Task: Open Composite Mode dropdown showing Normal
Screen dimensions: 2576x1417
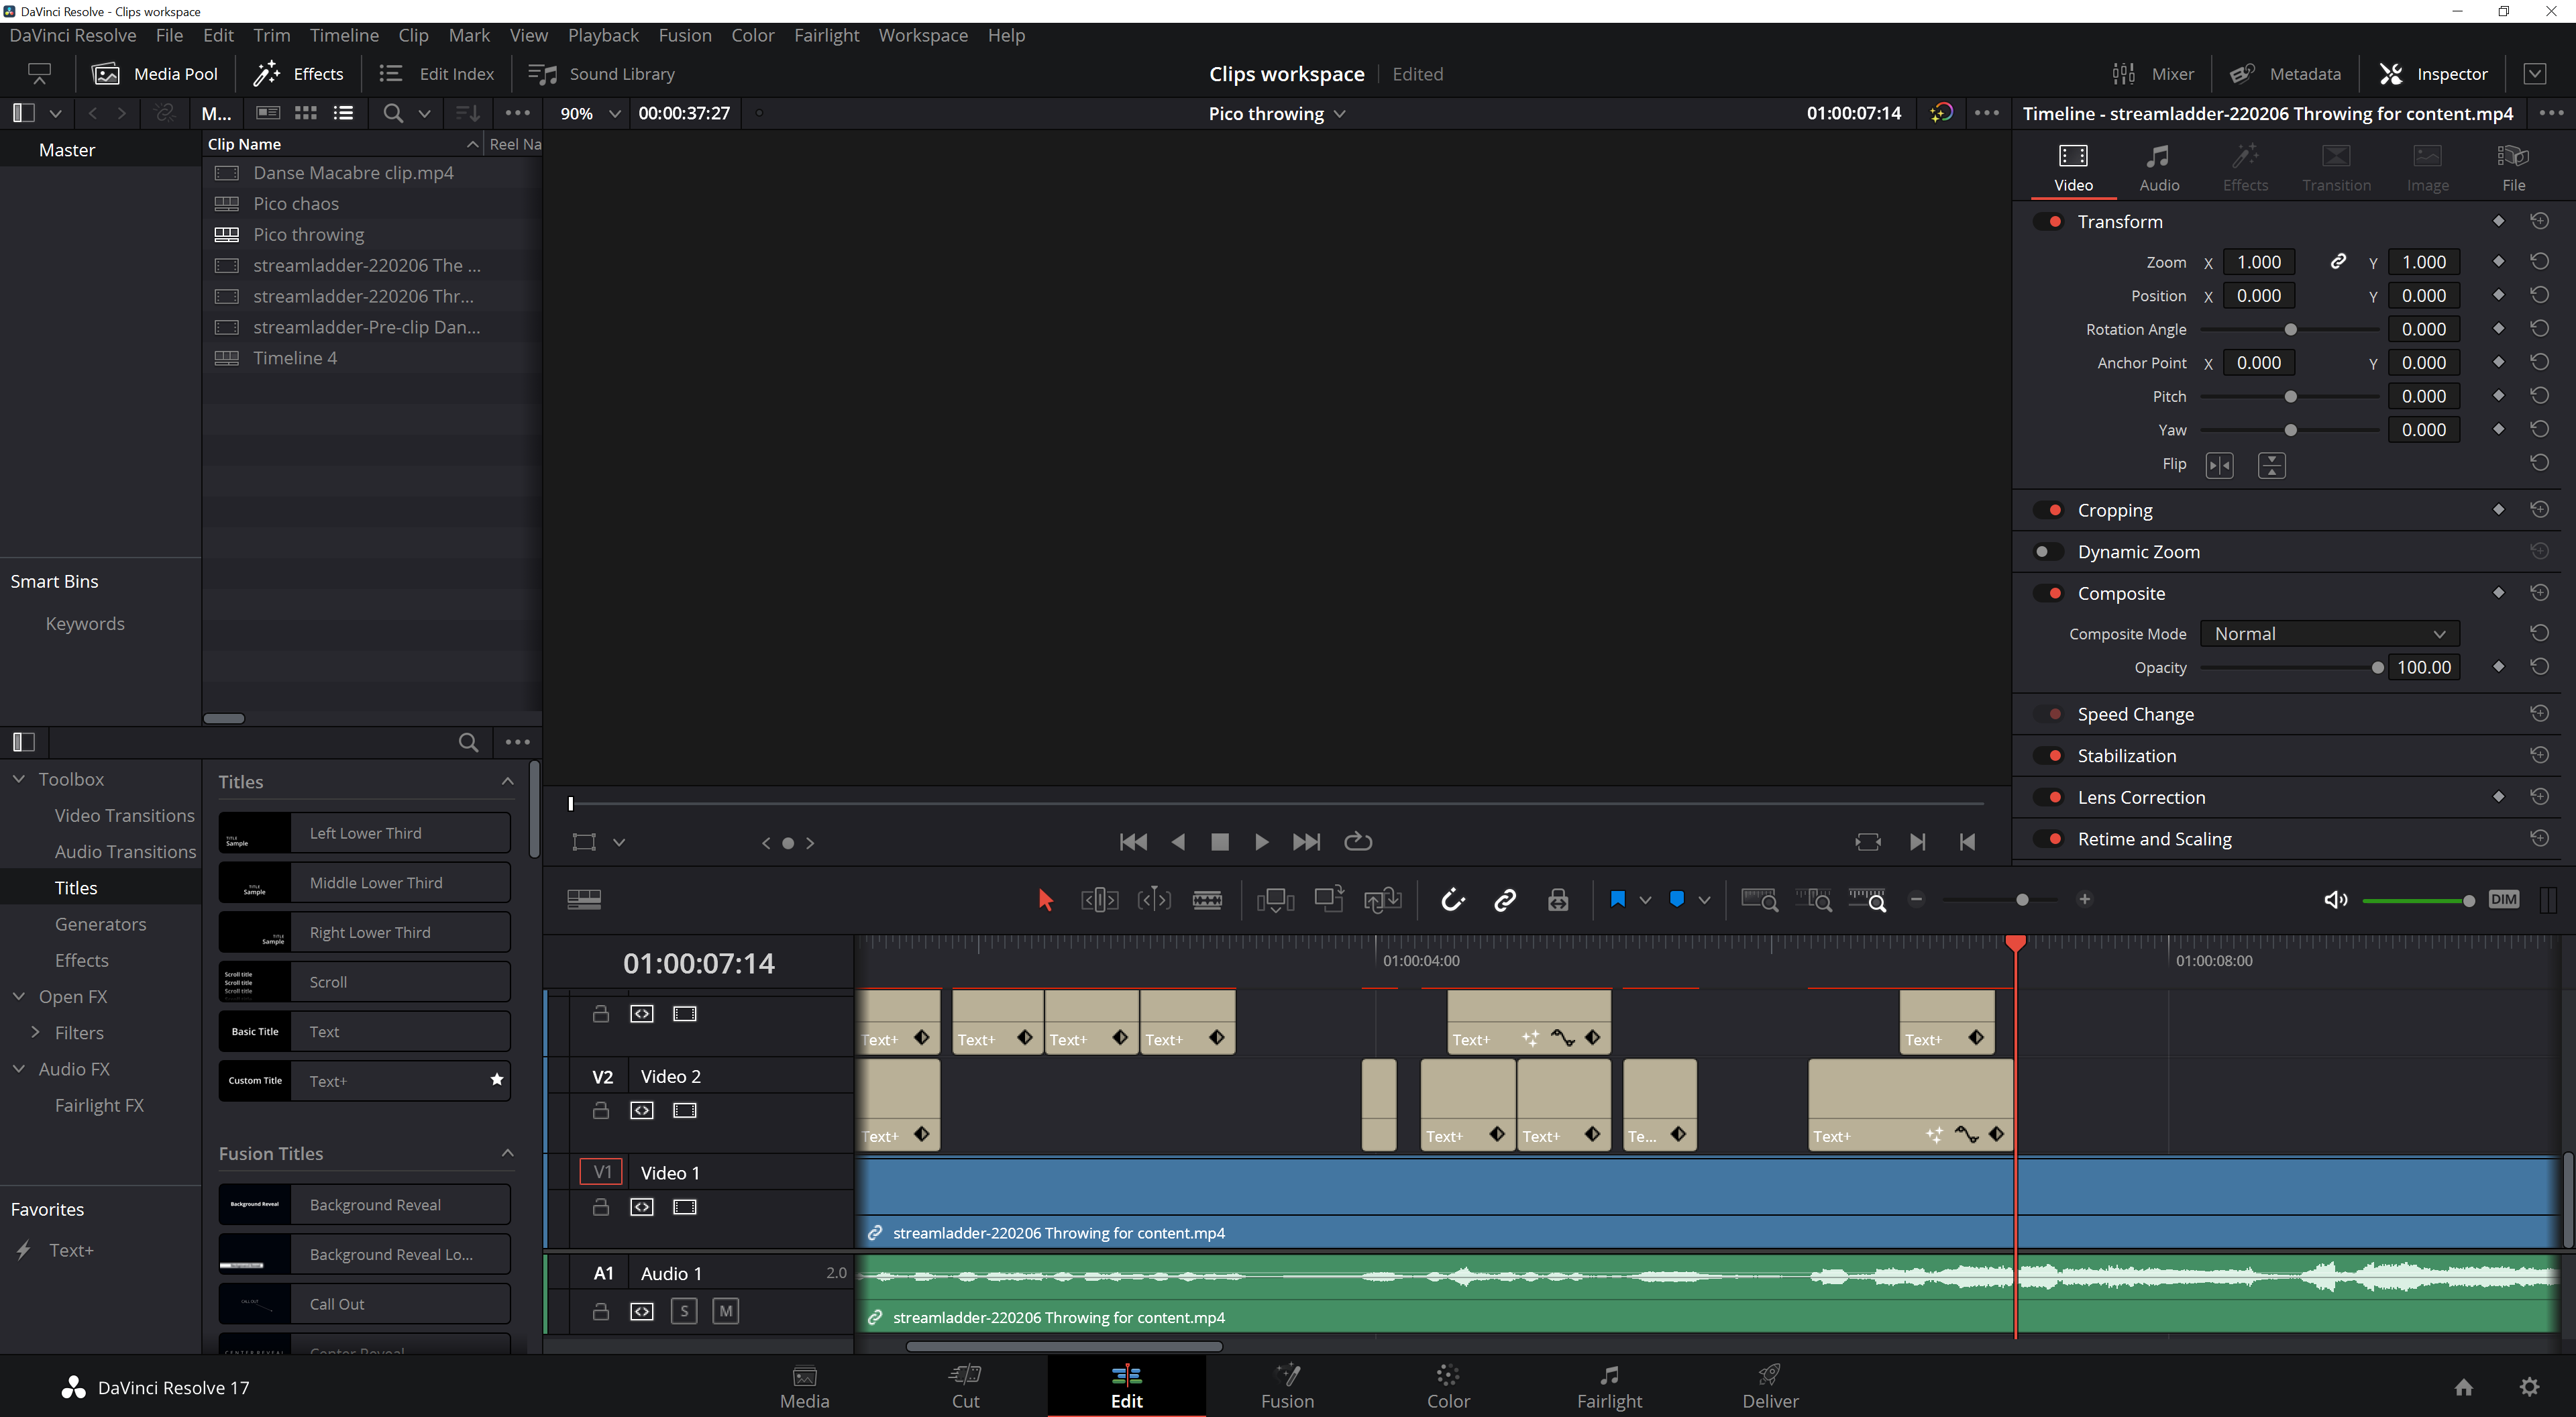Action: click(2329, 634)
